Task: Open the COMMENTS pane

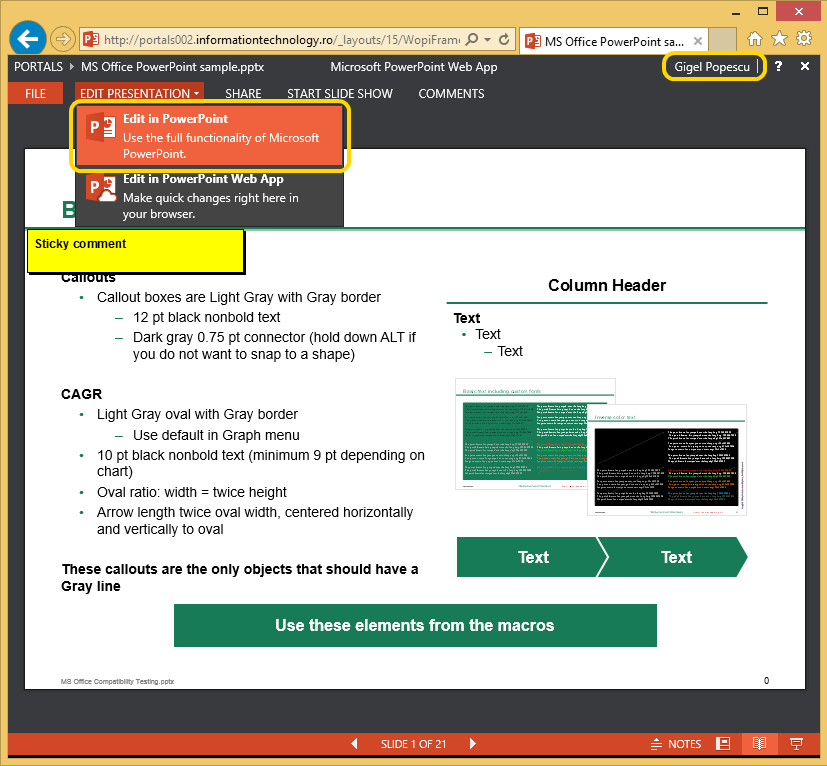Action: tap(451, 93)
